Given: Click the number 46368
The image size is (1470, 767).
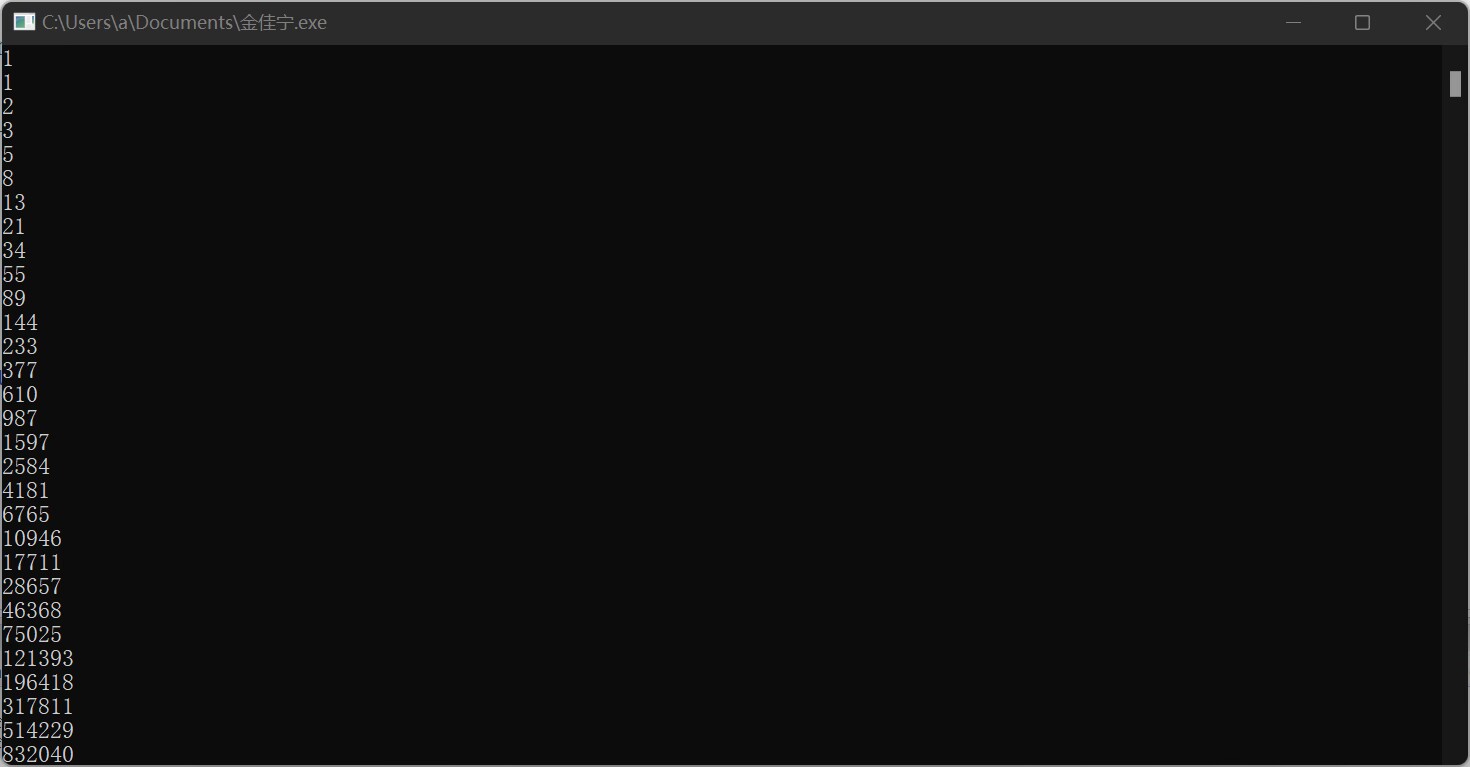Looking at the screenshot, I should coord(32,610).
